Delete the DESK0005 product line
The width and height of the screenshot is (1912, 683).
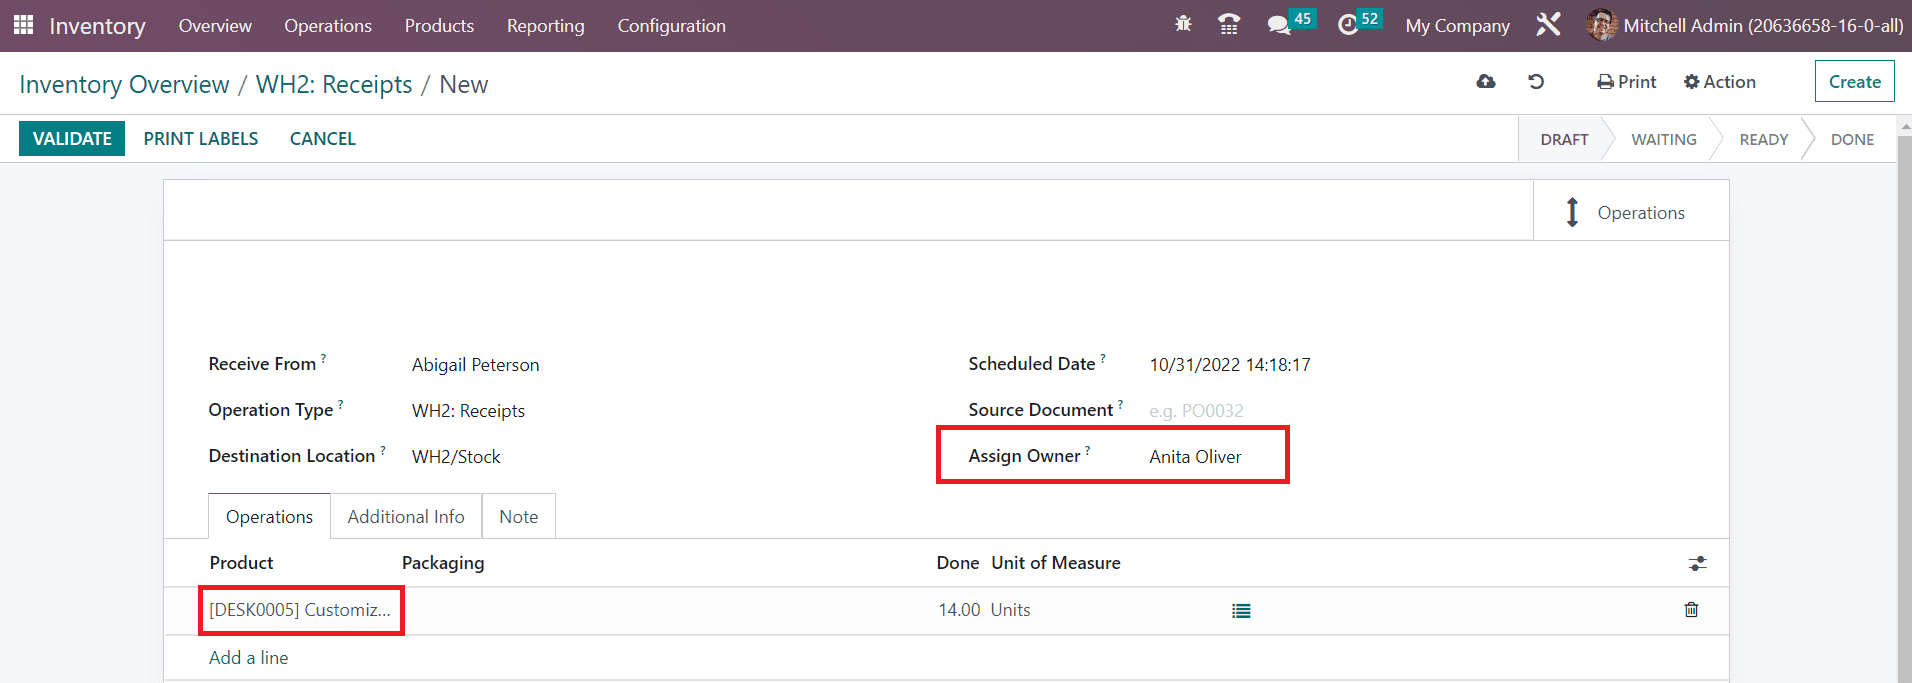1691,610
